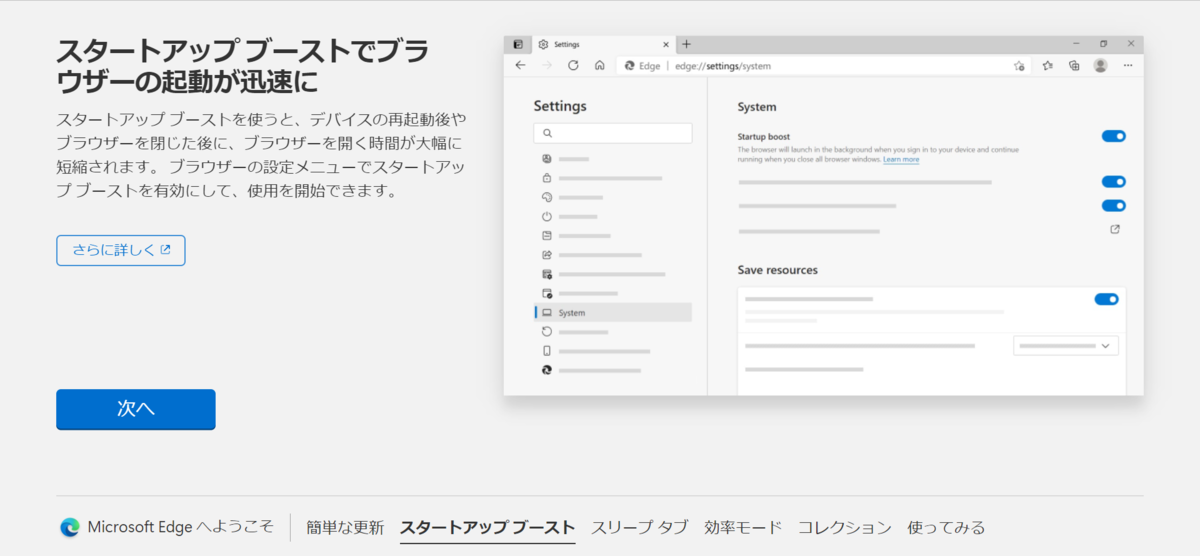Click the back arrow in illustrated browser

point(520,65)
